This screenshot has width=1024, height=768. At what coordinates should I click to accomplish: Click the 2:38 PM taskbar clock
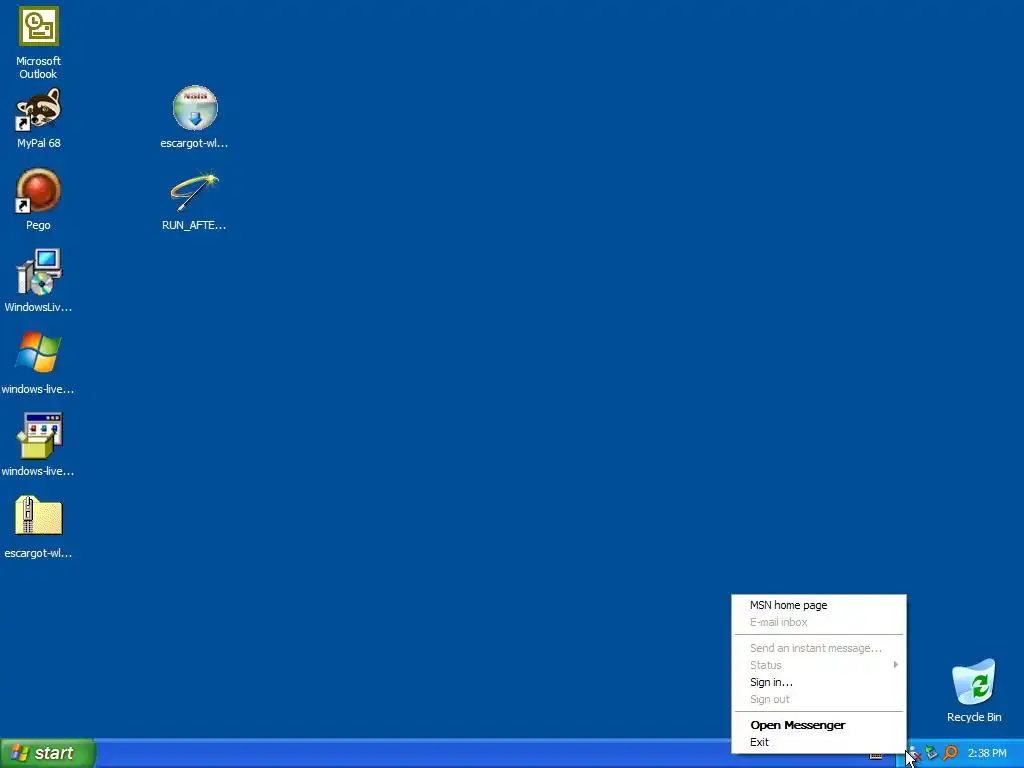click(x=987, y=753)
